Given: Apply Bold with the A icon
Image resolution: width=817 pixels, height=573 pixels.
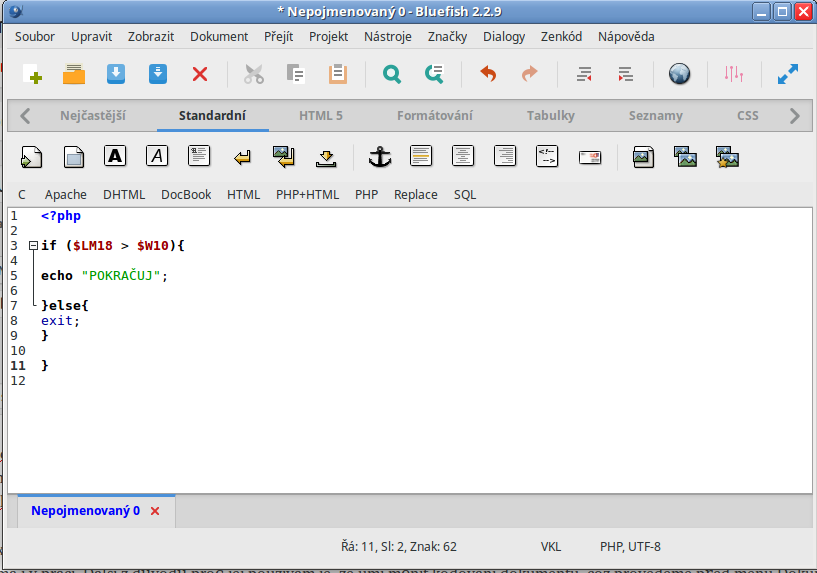Looking at the screenshot, I should (115, 156).
